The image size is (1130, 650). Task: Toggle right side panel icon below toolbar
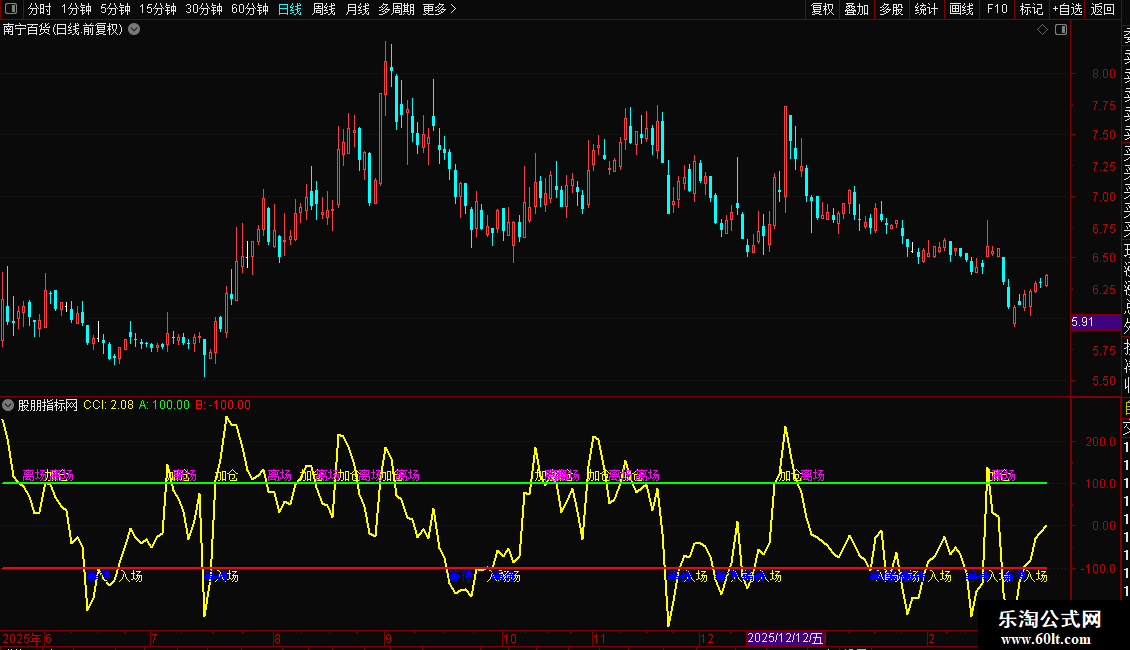click(1061, 30)
